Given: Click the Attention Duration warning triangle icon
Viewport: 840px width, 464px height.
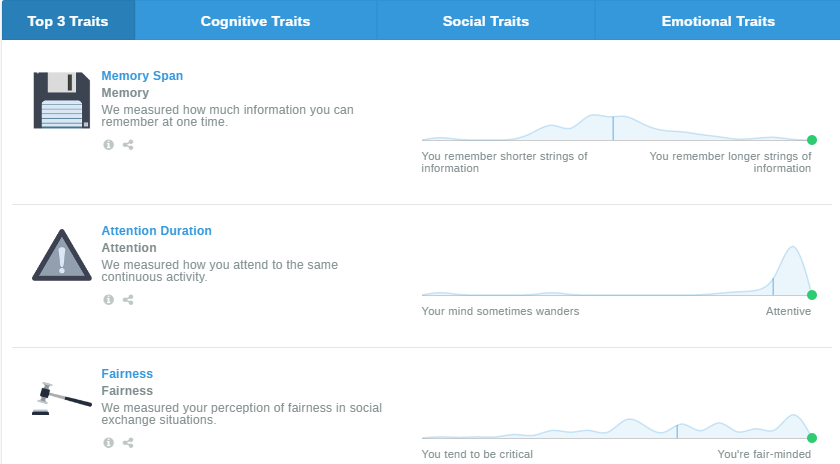Looking at the screenshot, I should point(62,255).
